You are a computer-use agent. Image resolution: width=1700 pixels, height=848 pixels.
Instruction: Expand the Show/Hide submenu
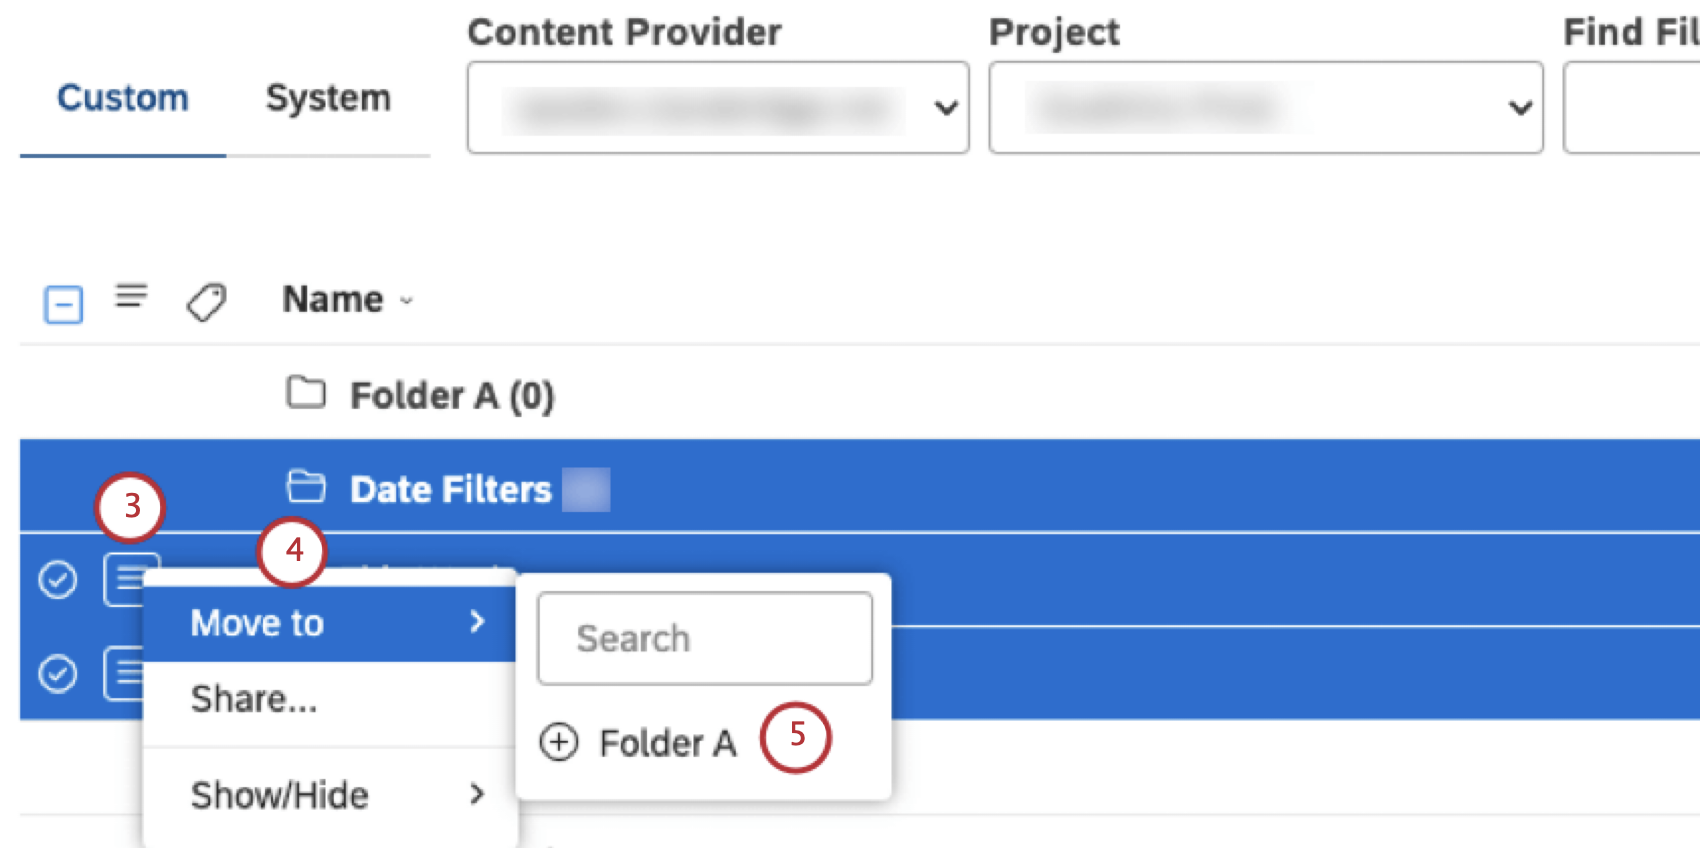click(x=281, y=794)
